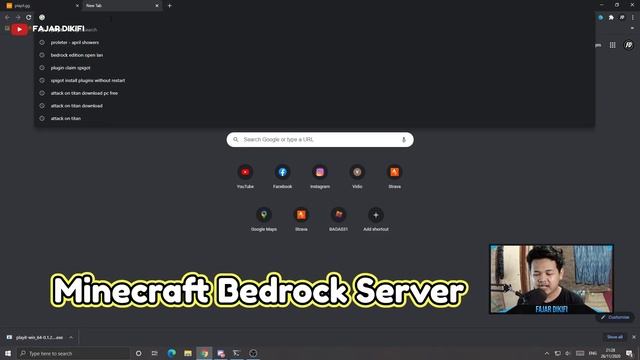
Task: Open the BAGAS31 shortcut
Action: [338, 219]
